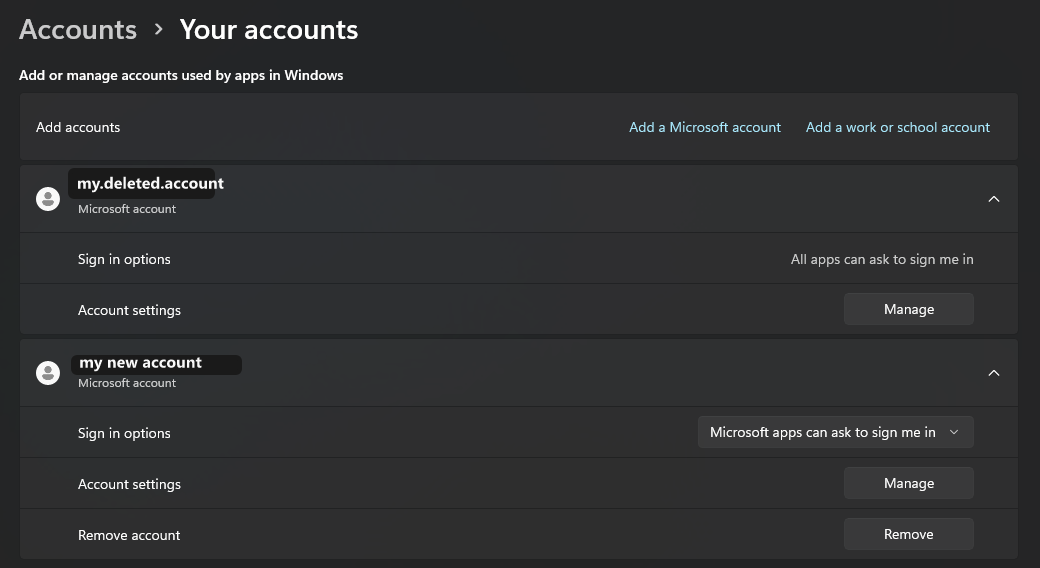
Task: Click the my new account avatar icon
Action: click(x=48, y=373)
